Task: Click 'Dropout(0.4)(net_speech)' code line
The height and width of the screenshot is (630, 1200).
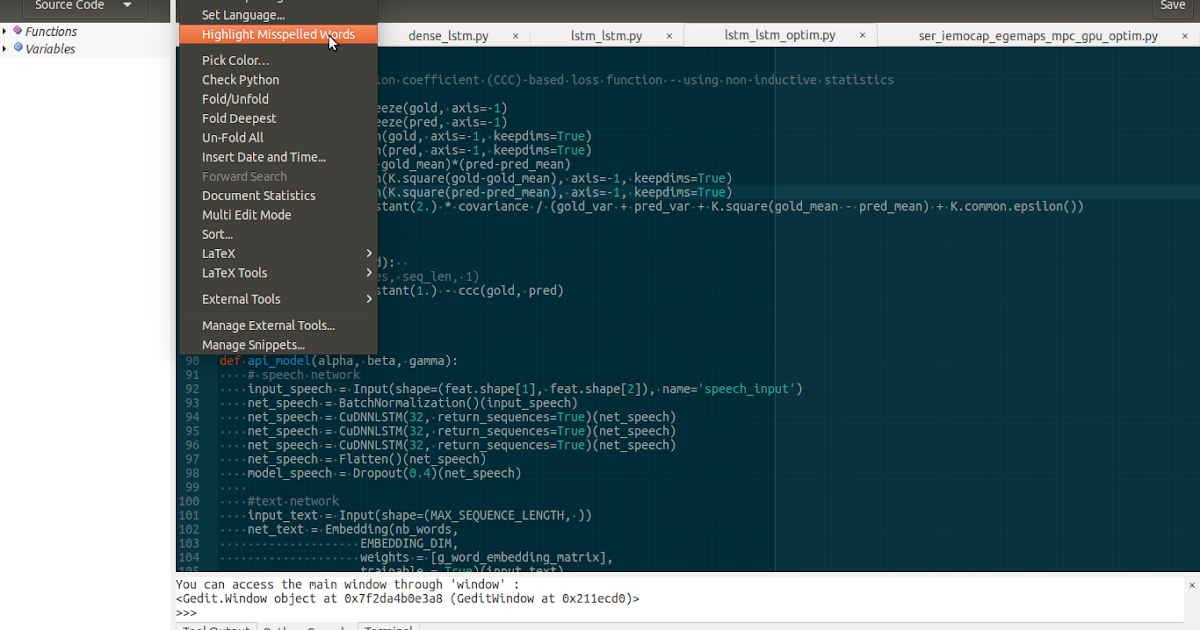Action: (x=385, y=473)
